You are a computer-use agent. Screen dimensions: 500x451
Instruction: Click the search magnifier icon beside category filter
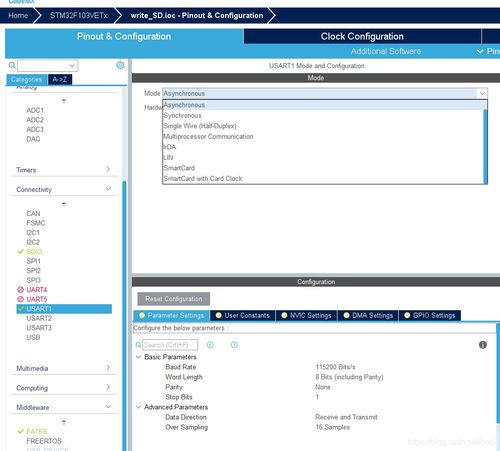(12, 65)
